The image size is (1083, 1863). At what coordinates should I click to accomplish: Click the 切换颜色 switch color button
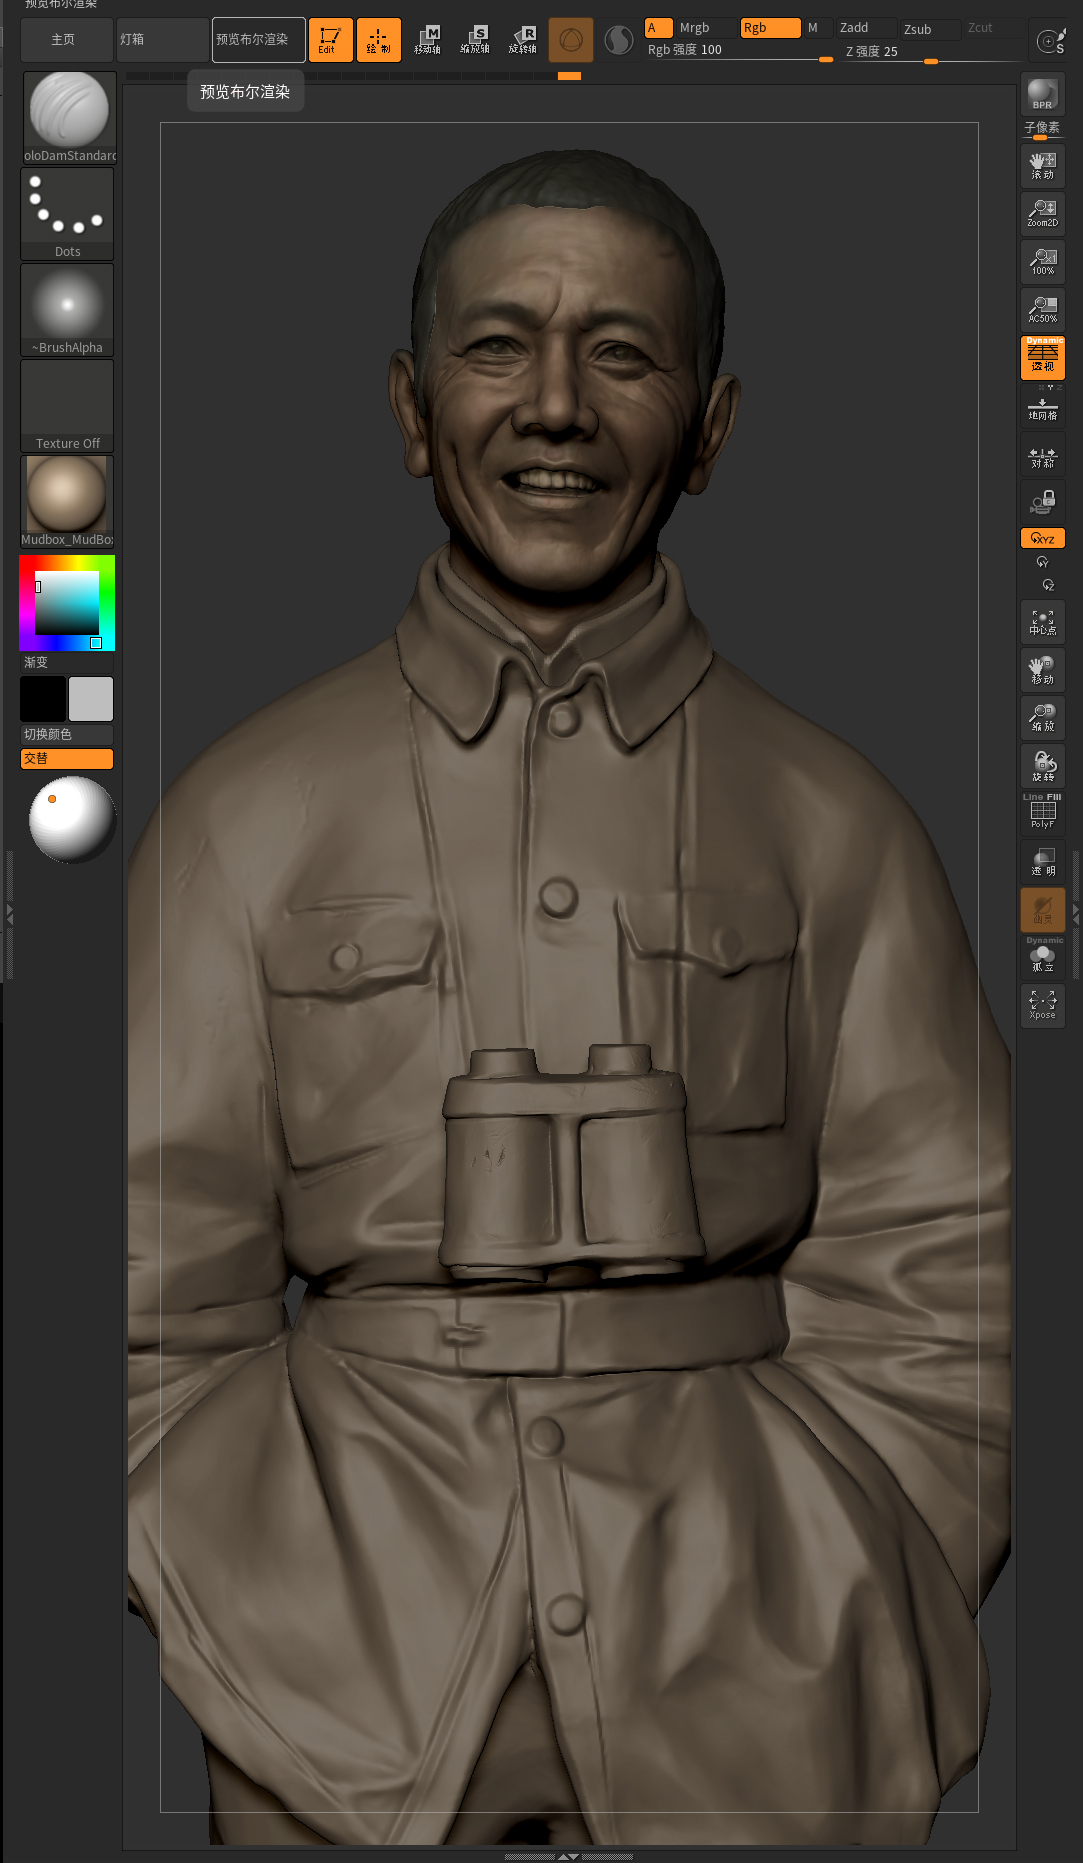[67, 734]
